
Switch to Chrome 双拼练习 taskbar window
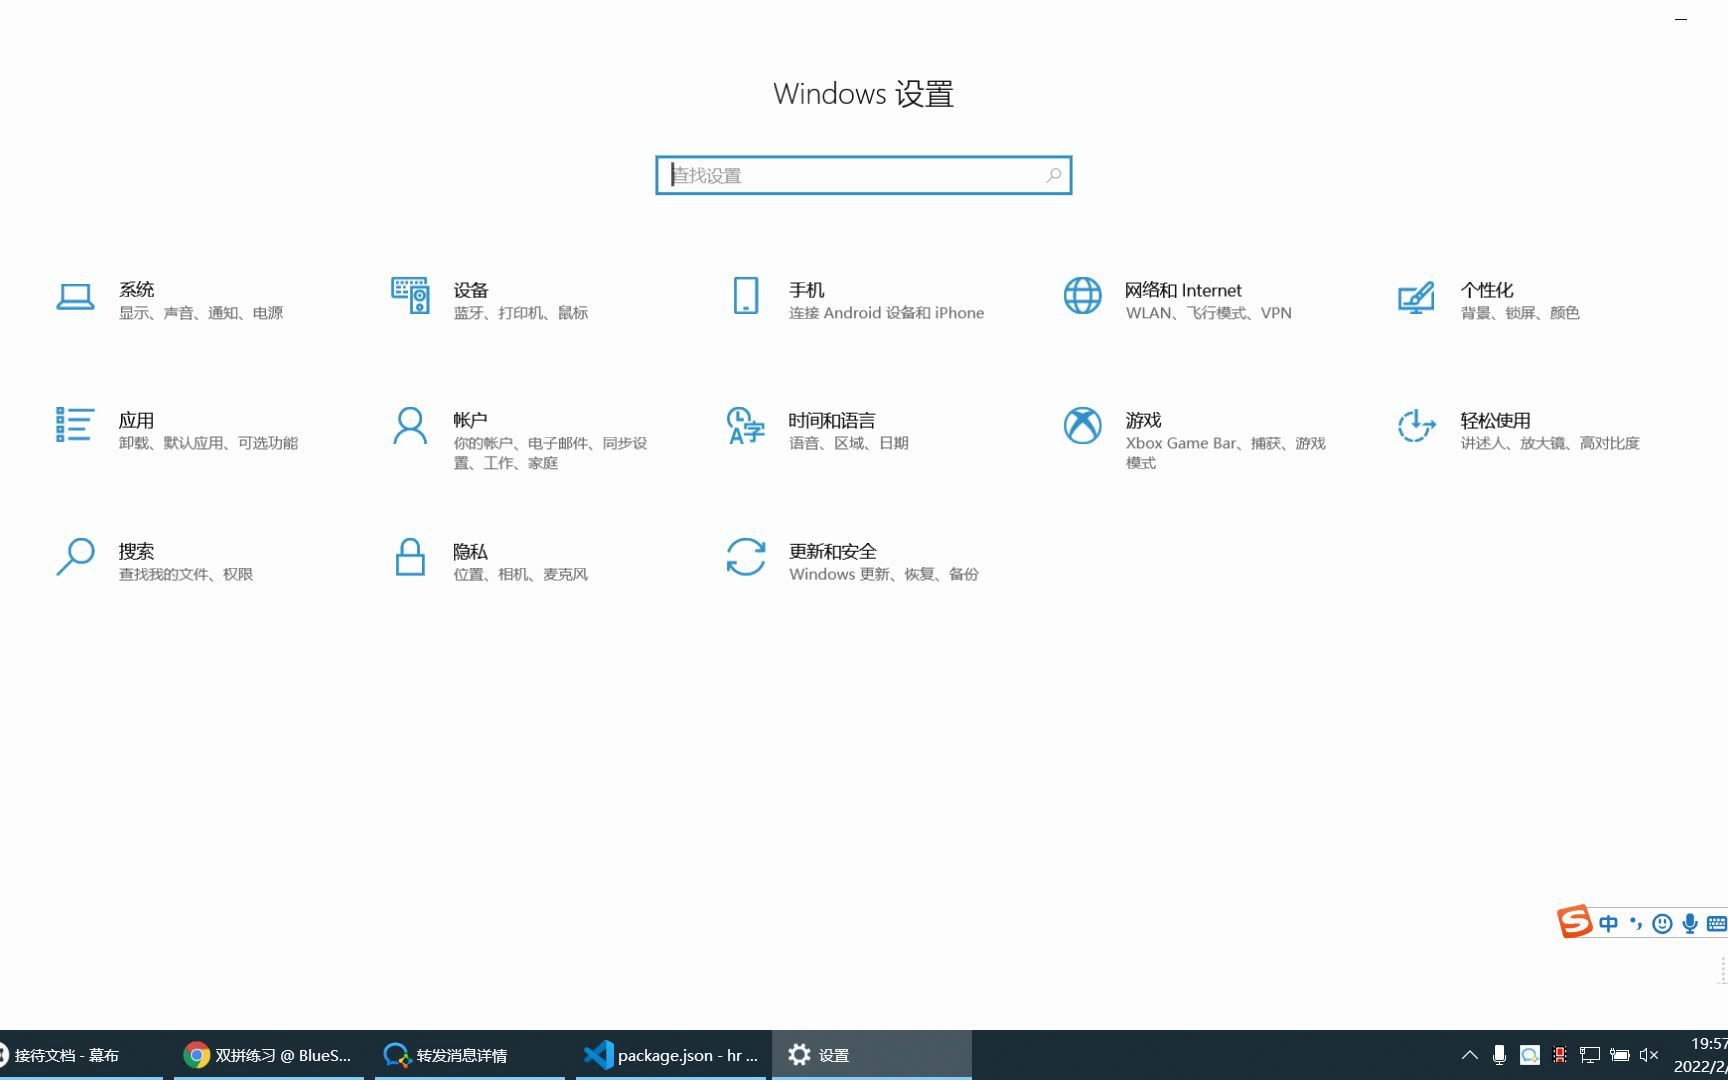[269, 1055]
